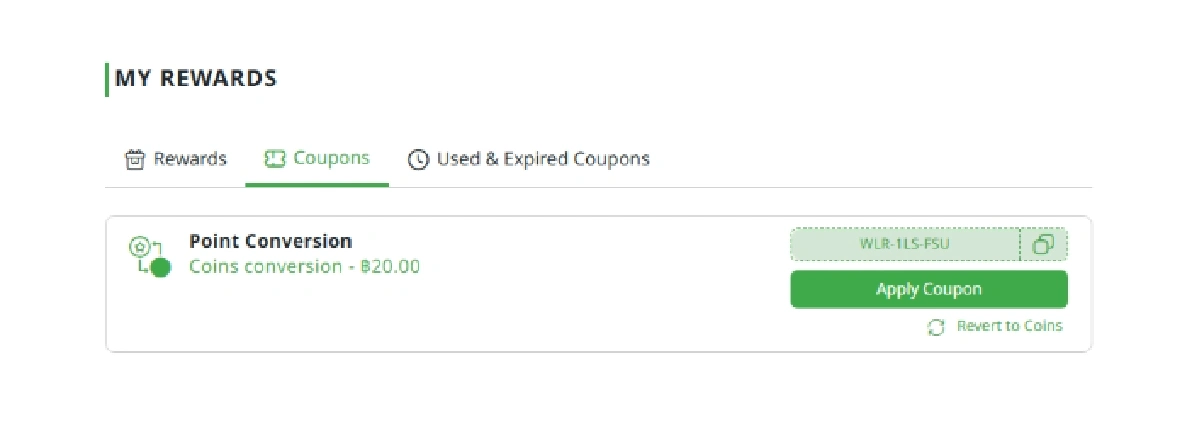Image resolution: width=1201 pixels, height=424 pixels.
Task: Click the gift box icon on Rewards tab
Action: click(x=135, y=159)
